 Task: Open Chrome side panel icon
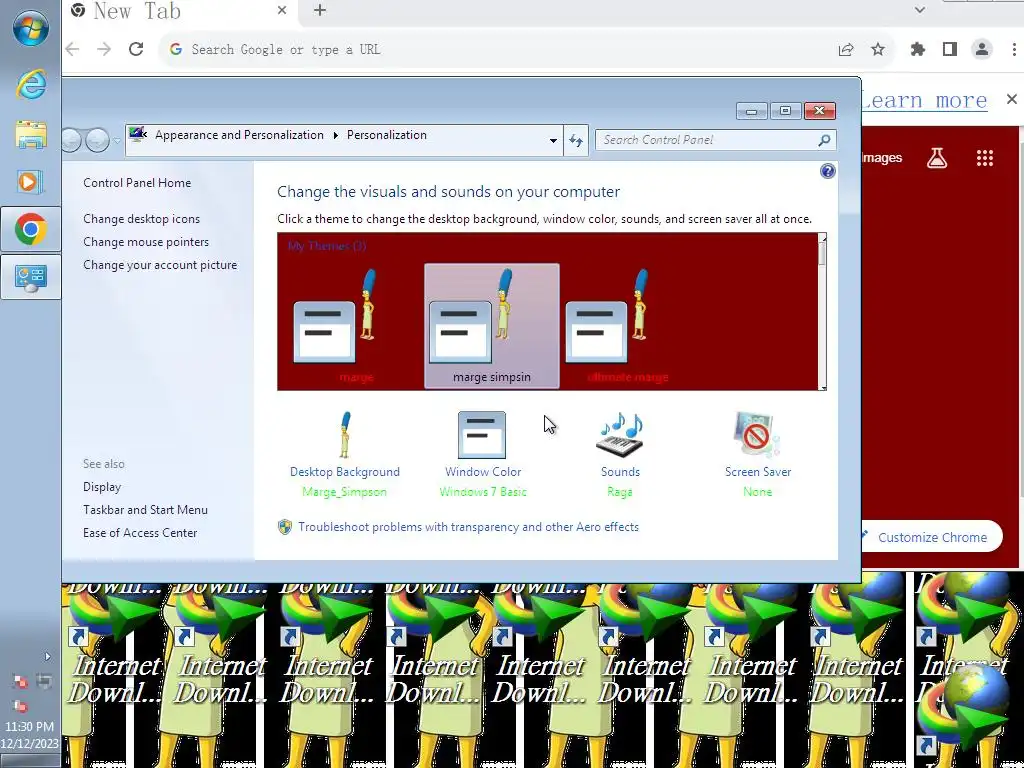pyautogui.click(x=950, y=49)
